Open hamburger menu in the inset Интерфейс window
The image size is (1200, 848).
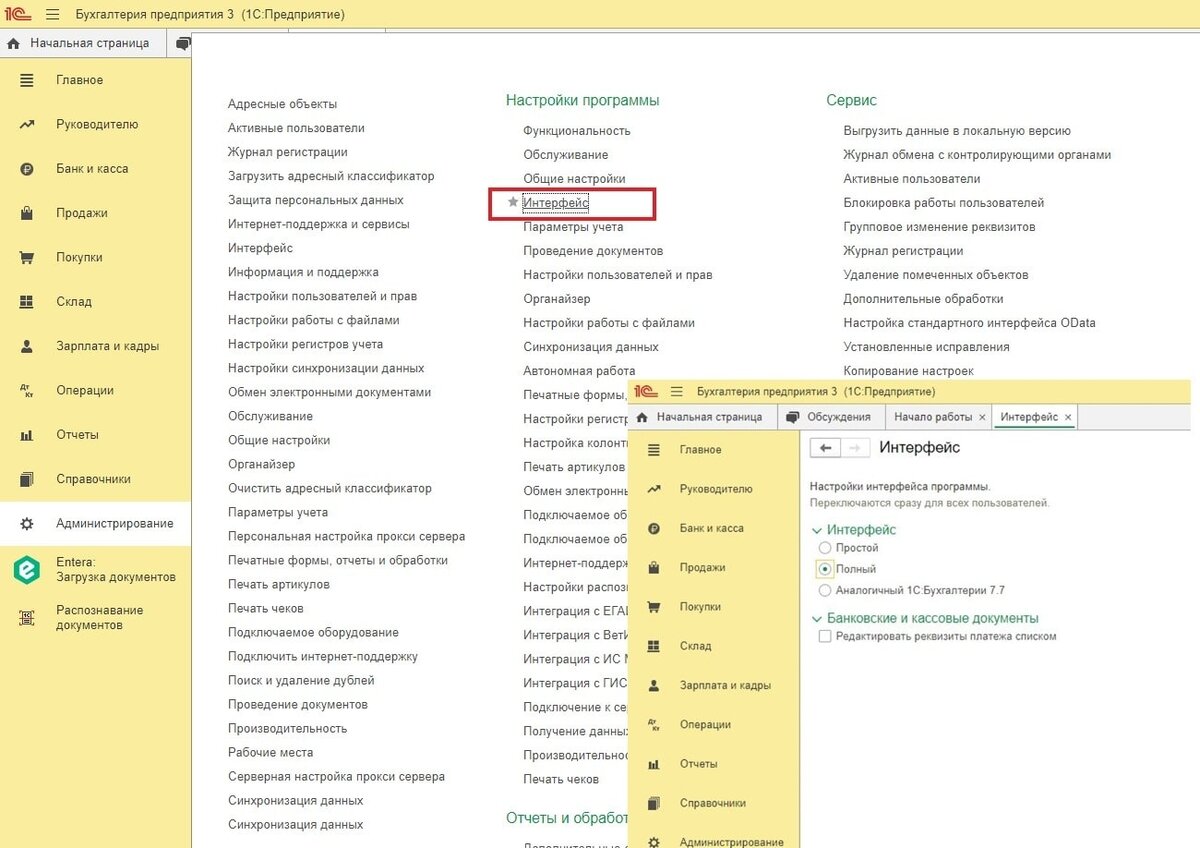click(x=676, y=391)
